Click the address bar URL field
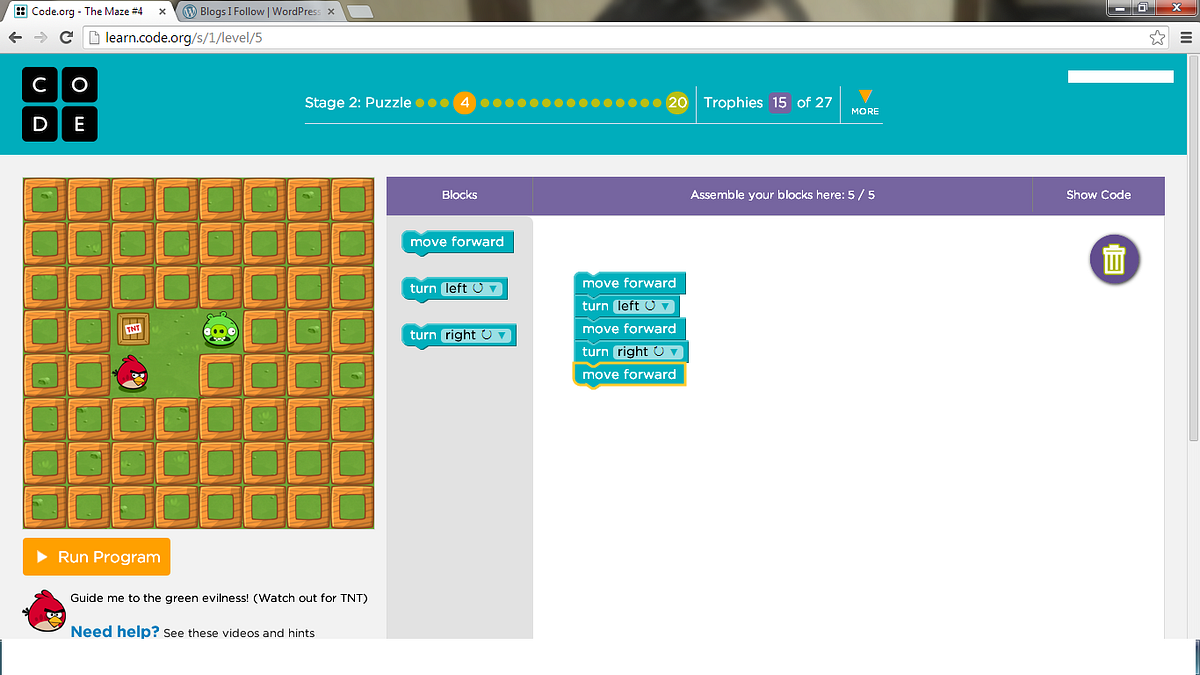The image size is (1200, 675). tap(400, 37)
